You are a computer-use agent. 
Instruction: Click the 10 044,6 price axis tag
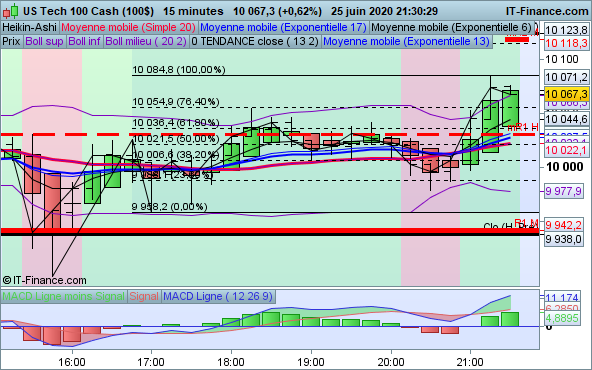(566, 119)
